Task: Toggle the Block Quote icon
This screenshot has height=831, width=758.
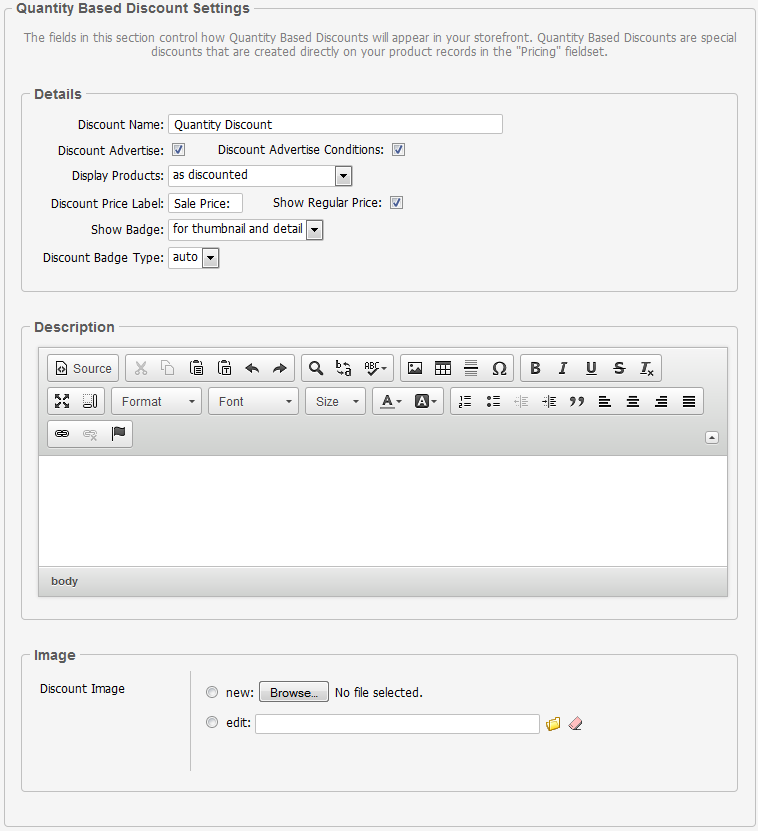Action: [x=576, y=401]
